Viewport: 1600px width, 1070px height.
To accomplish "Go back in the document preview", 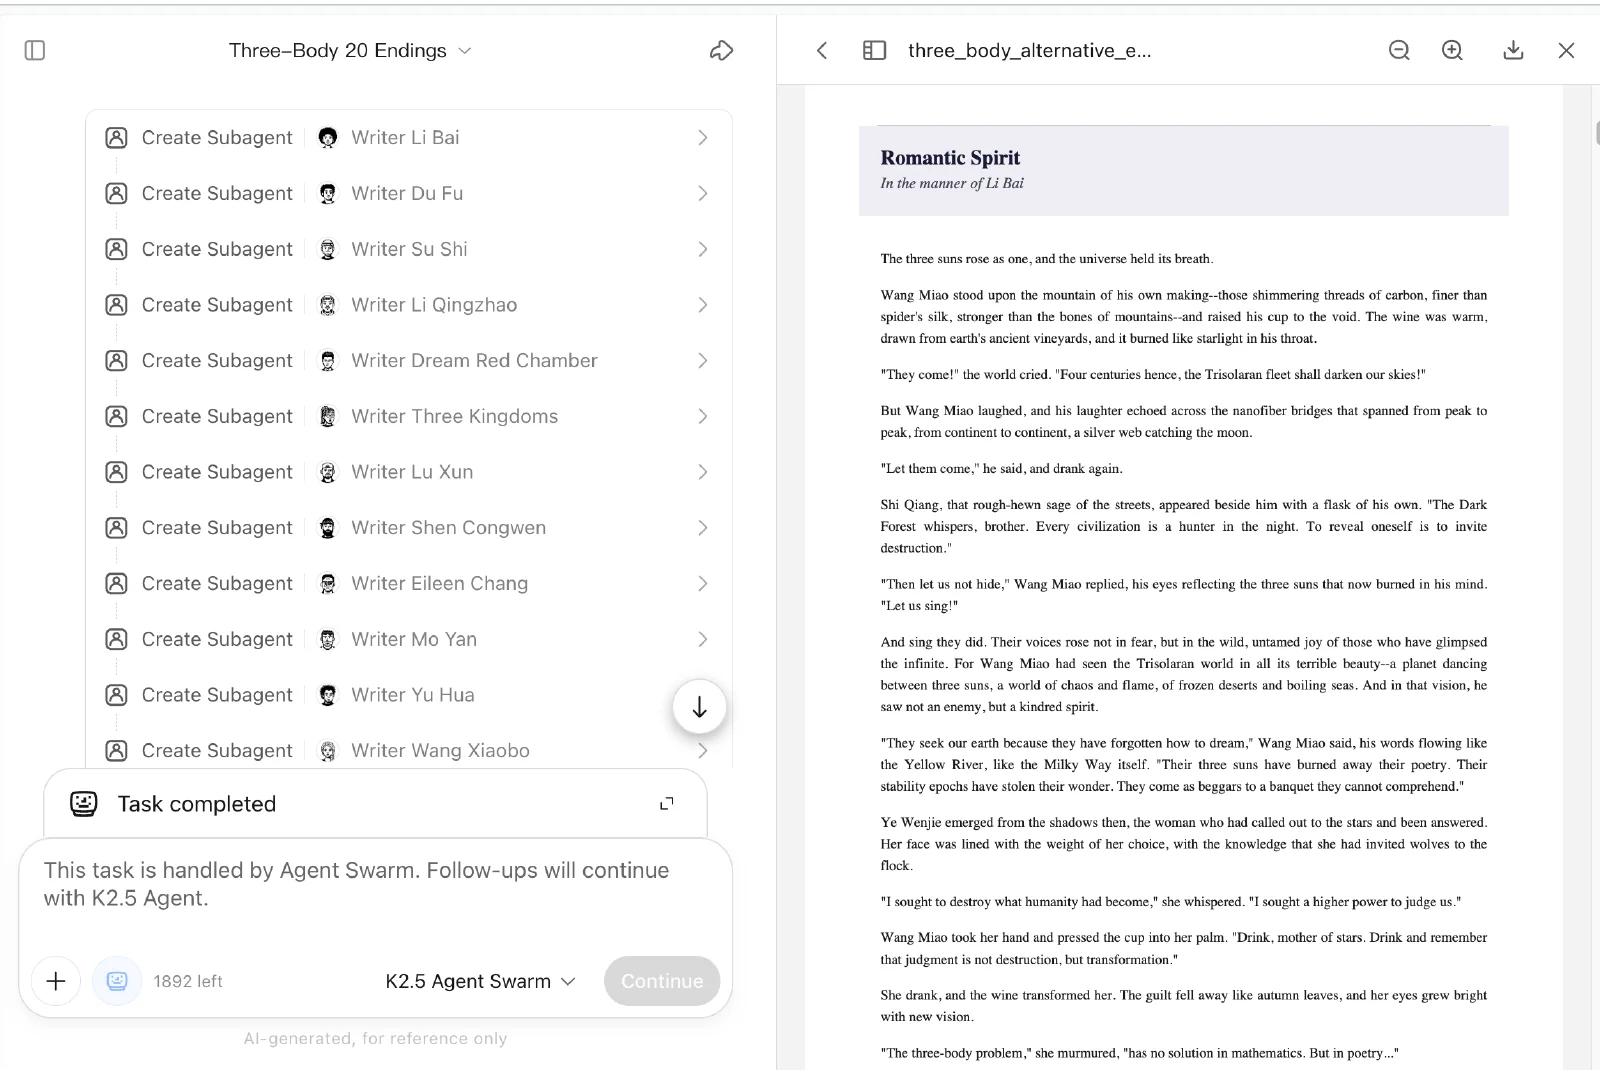I will click(822, 50).
